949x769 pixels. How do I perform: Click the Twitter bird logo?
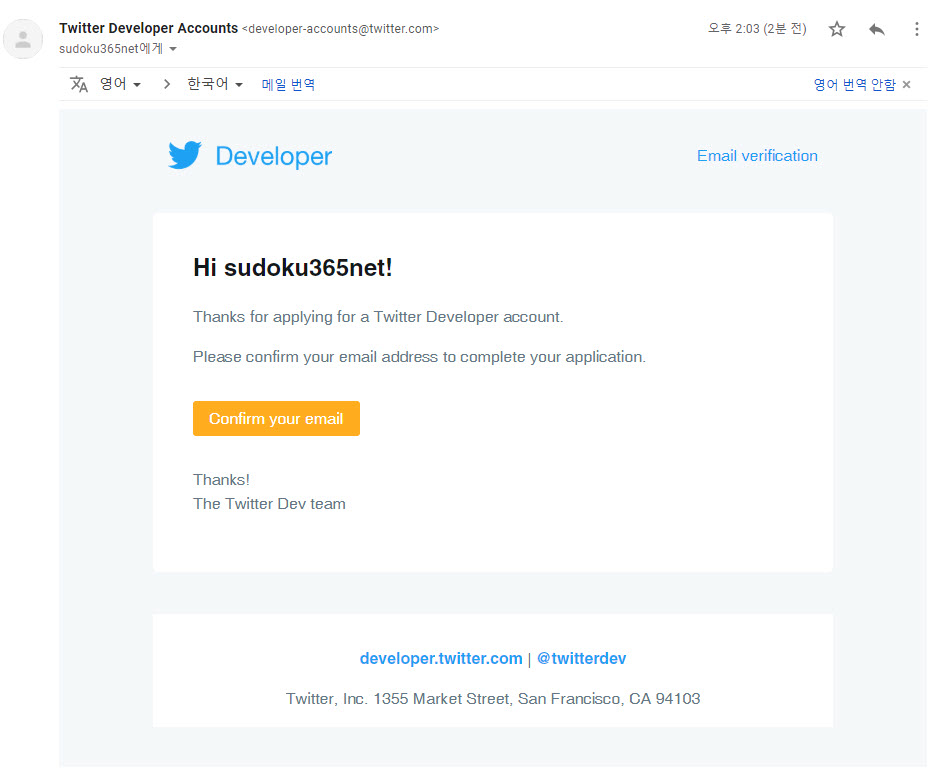pos(185,155)
